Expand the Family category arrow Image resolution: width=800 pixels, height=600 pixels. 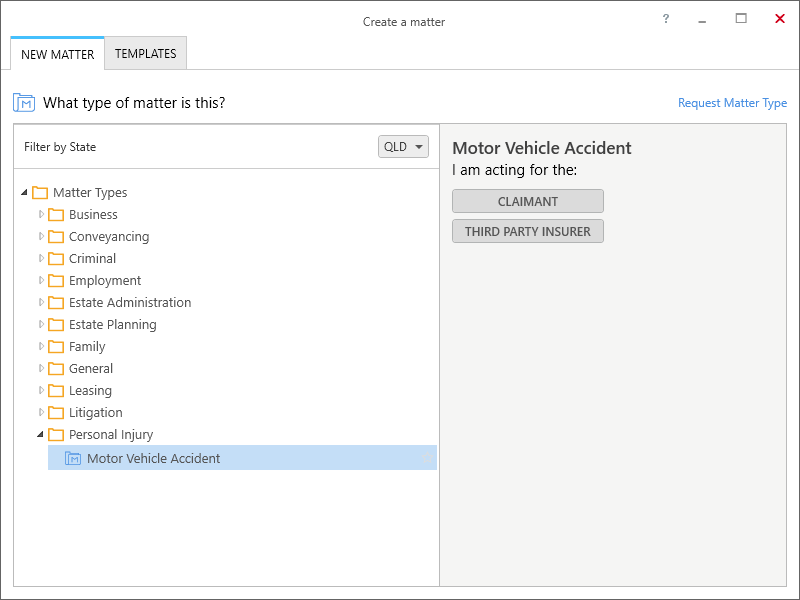click(41, 346)
